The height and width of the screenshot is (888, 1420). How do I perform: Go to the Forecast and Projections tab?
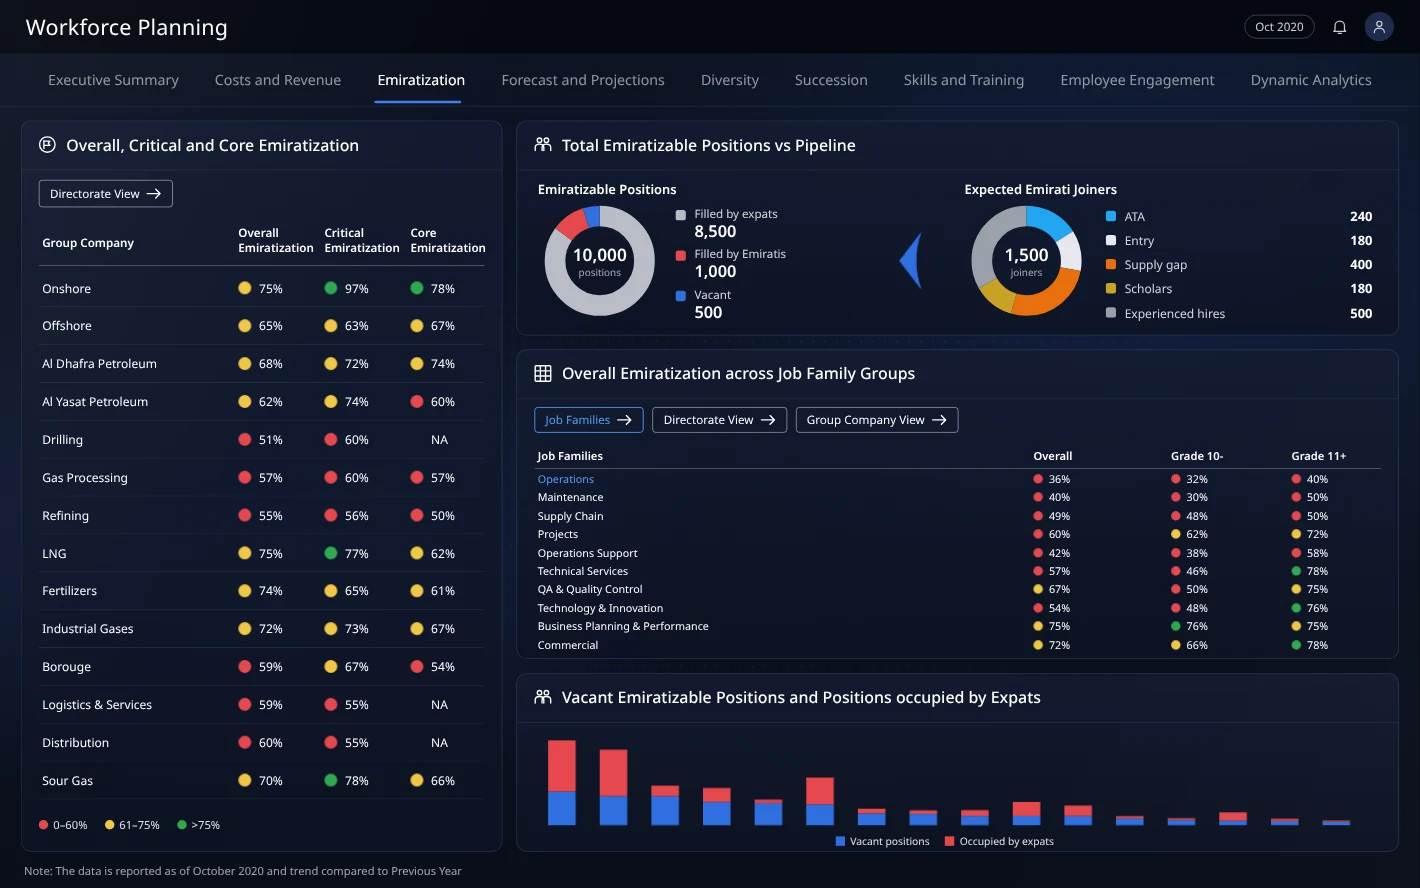[583, 80]
